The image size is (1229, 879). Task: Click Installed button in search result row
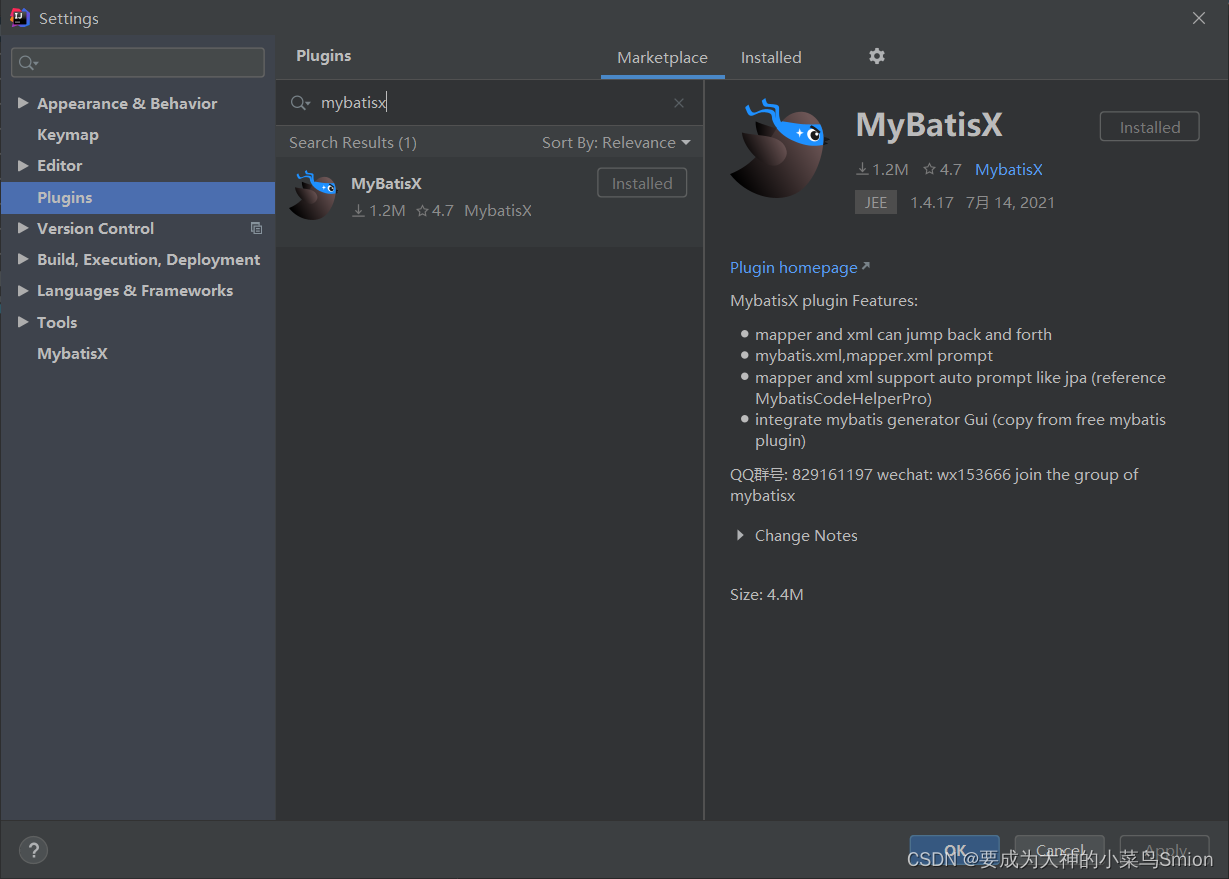pyautogui.click(x=642, y=183)
